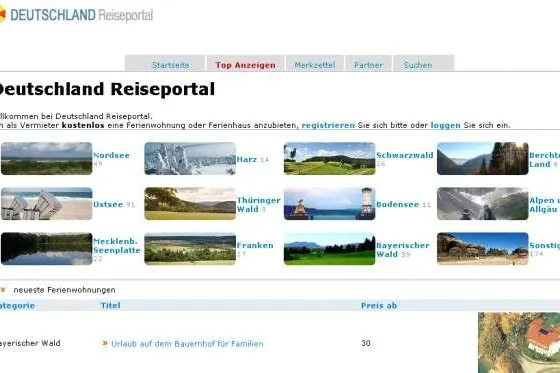The image size is (560, 373).
Task: Click the Deutschland Reiseportal logo
Action: pos(76,15)
